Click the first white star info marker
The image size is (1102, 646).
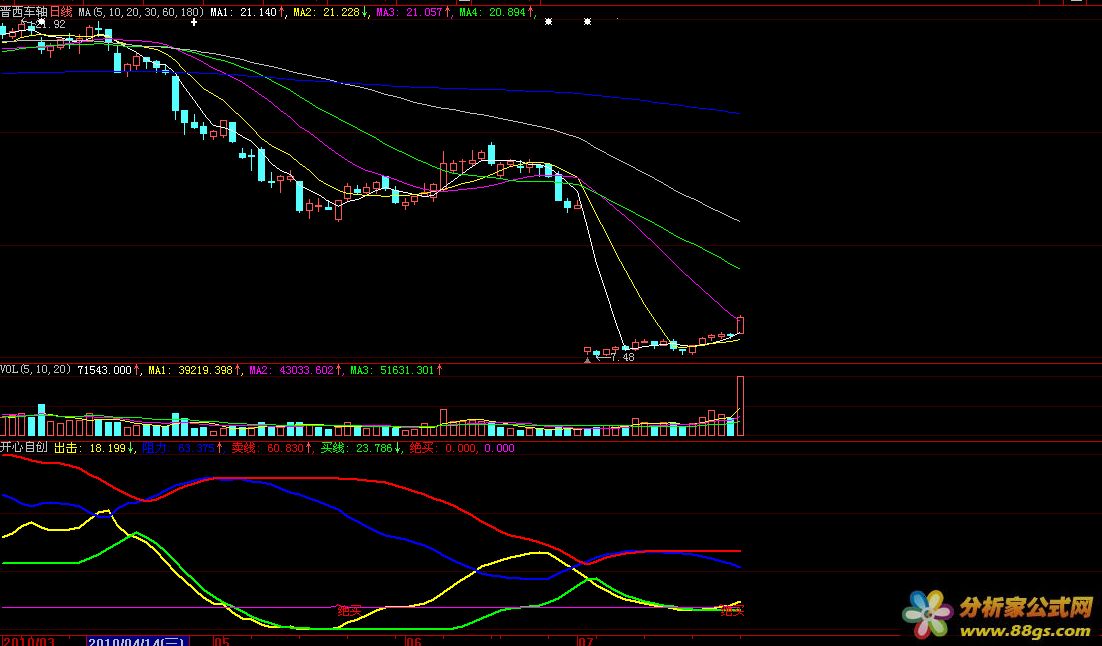click(x=548, y=22)
